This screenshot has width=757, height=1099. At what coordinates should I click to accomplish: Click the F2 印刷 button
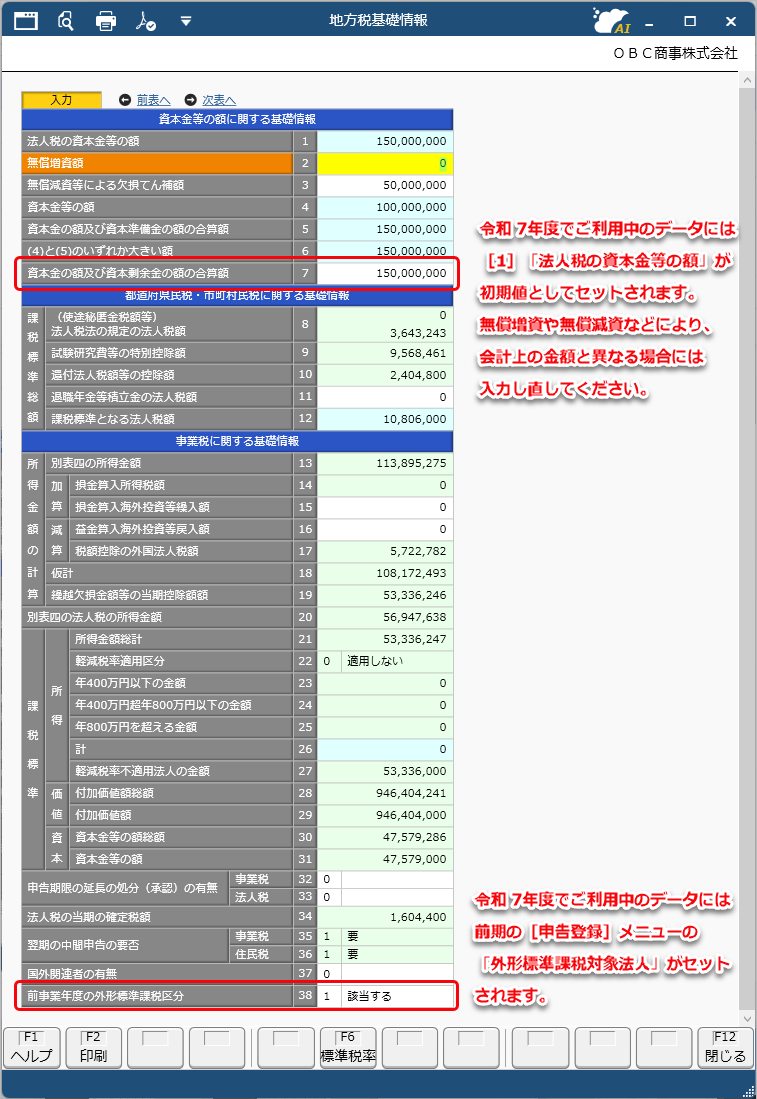(x=93, y=1047)
